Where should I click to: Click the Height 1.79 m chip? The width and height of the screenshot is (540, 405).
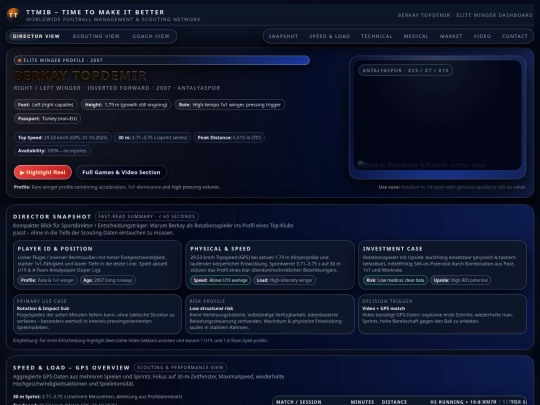pyautogui.click(x=126, y=105)
